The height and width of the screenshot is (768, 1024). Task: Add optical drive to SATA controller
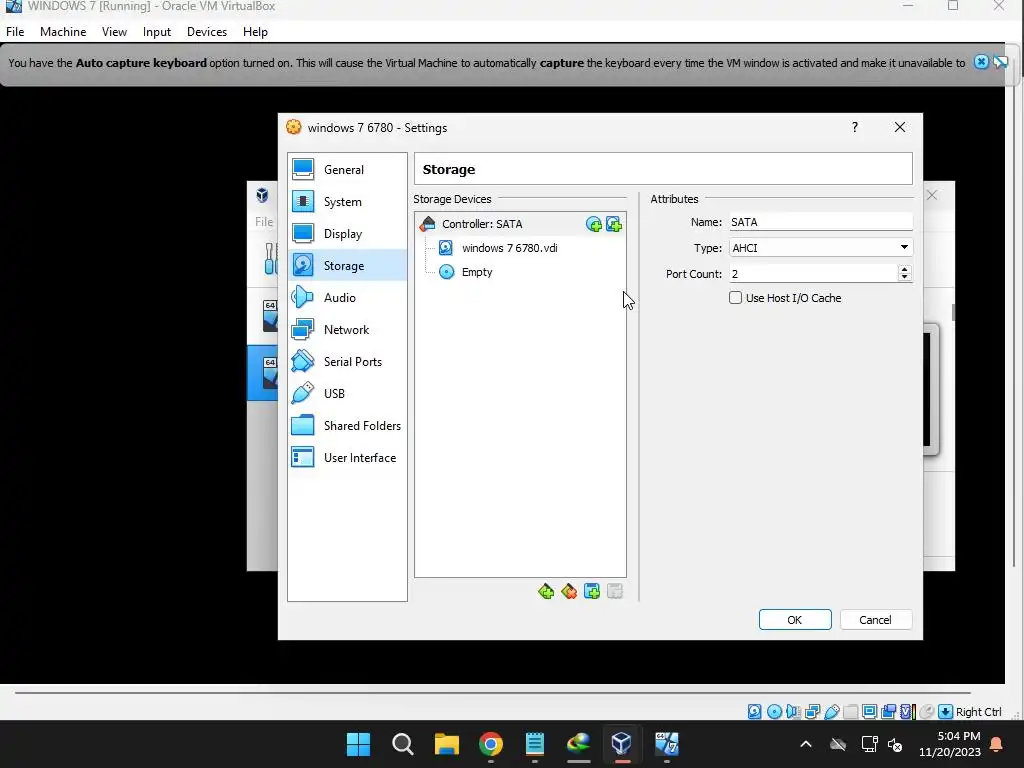594,225
